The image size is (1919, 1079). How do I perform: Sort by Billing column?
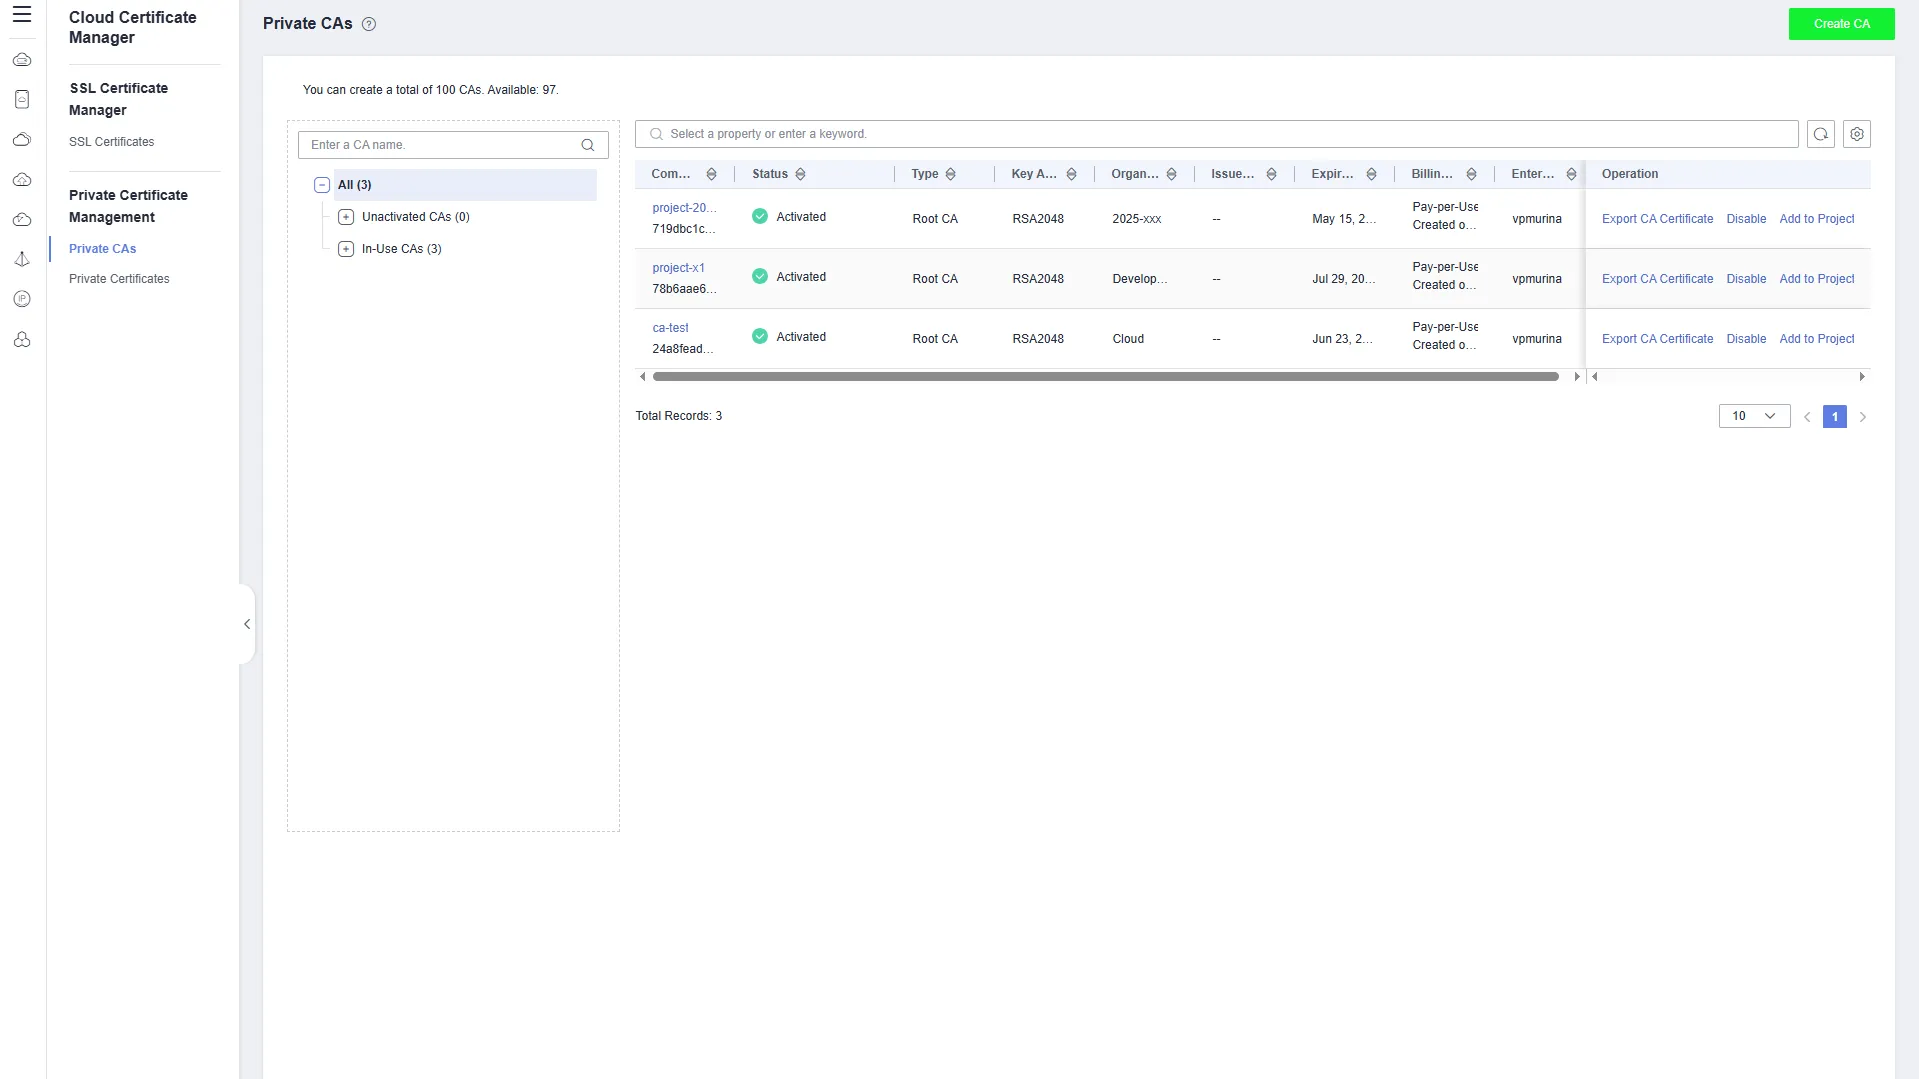point(1471,174)
